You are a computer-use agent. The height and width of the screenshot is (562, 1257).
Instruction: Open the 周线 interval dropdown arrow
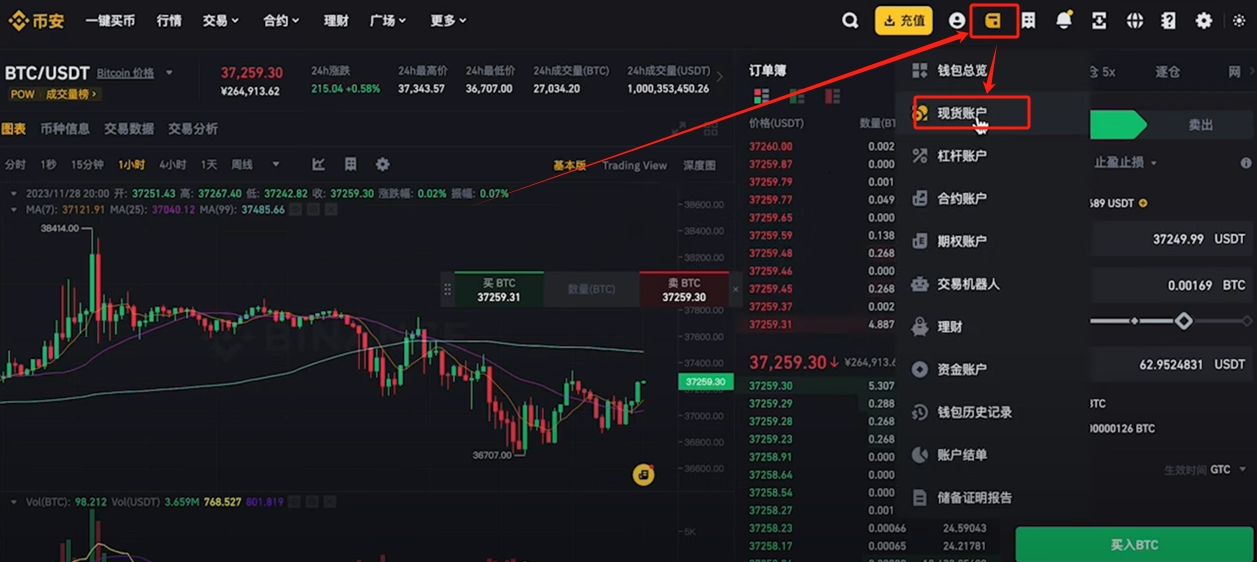pos(277,165)
